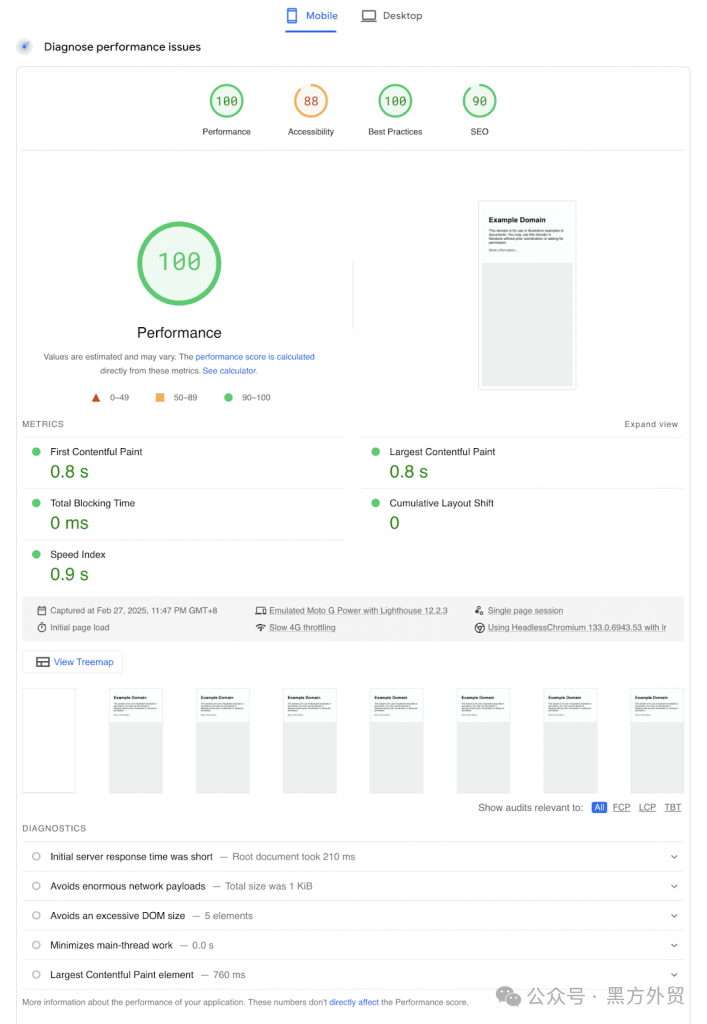The width and height of the screenshot is (707, 1024).
Task: Click the device icon beside Emulated Moto G Power
Action: coord(260,611)
